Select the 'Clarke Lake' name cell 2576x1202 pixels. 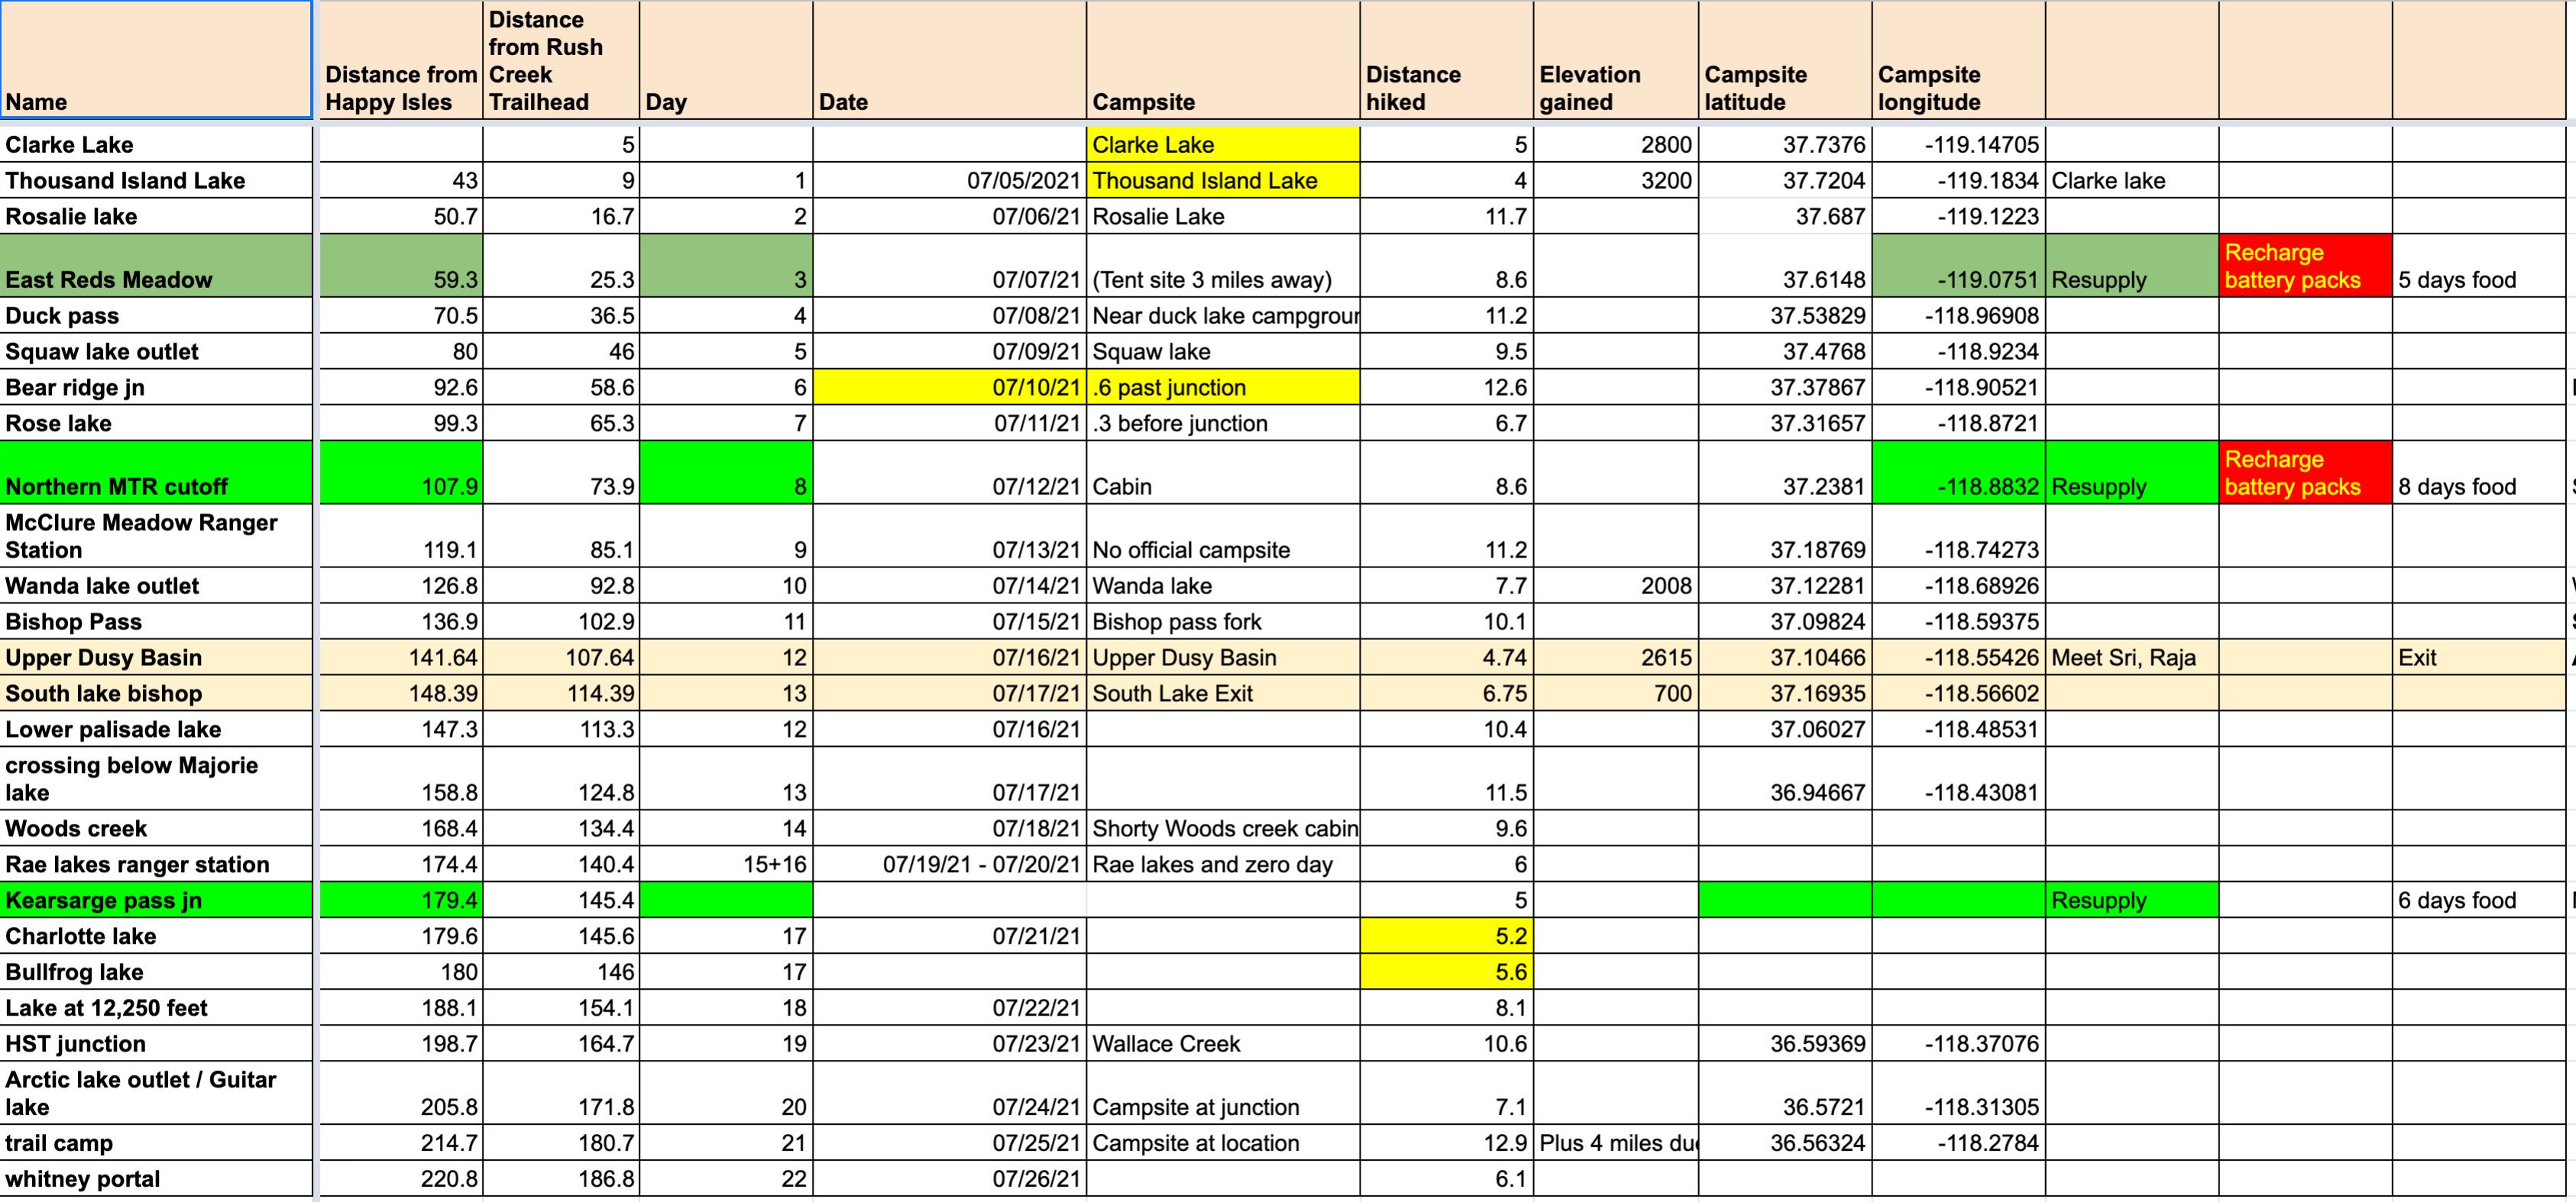click(x=157, y=144)
